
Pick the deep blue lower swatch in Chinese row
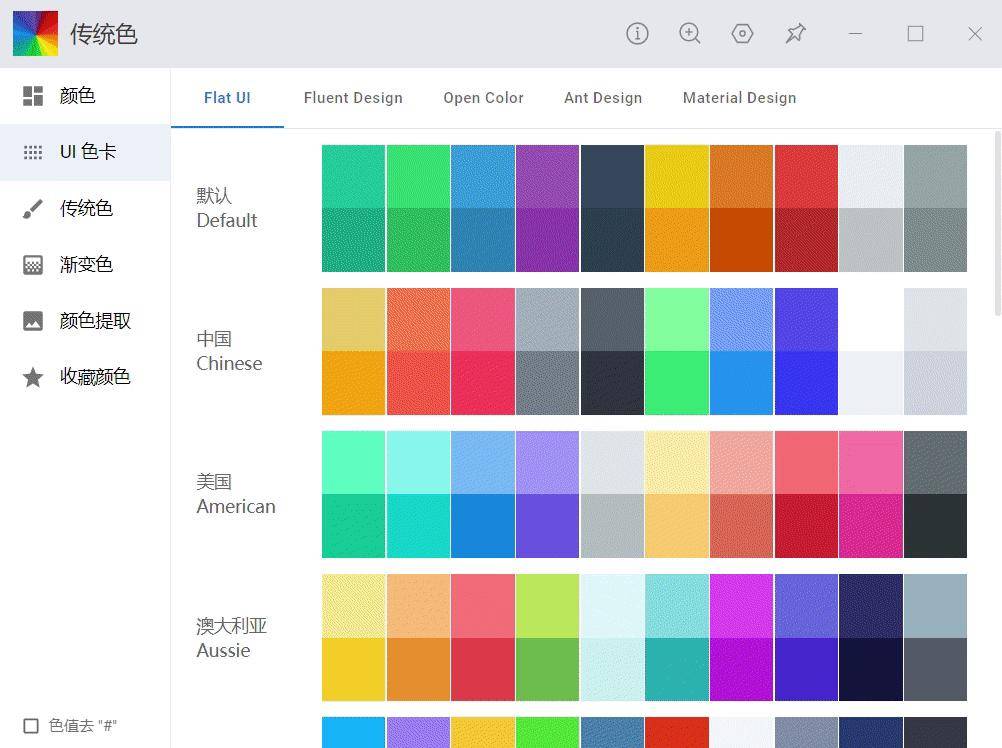coord(806,383)
